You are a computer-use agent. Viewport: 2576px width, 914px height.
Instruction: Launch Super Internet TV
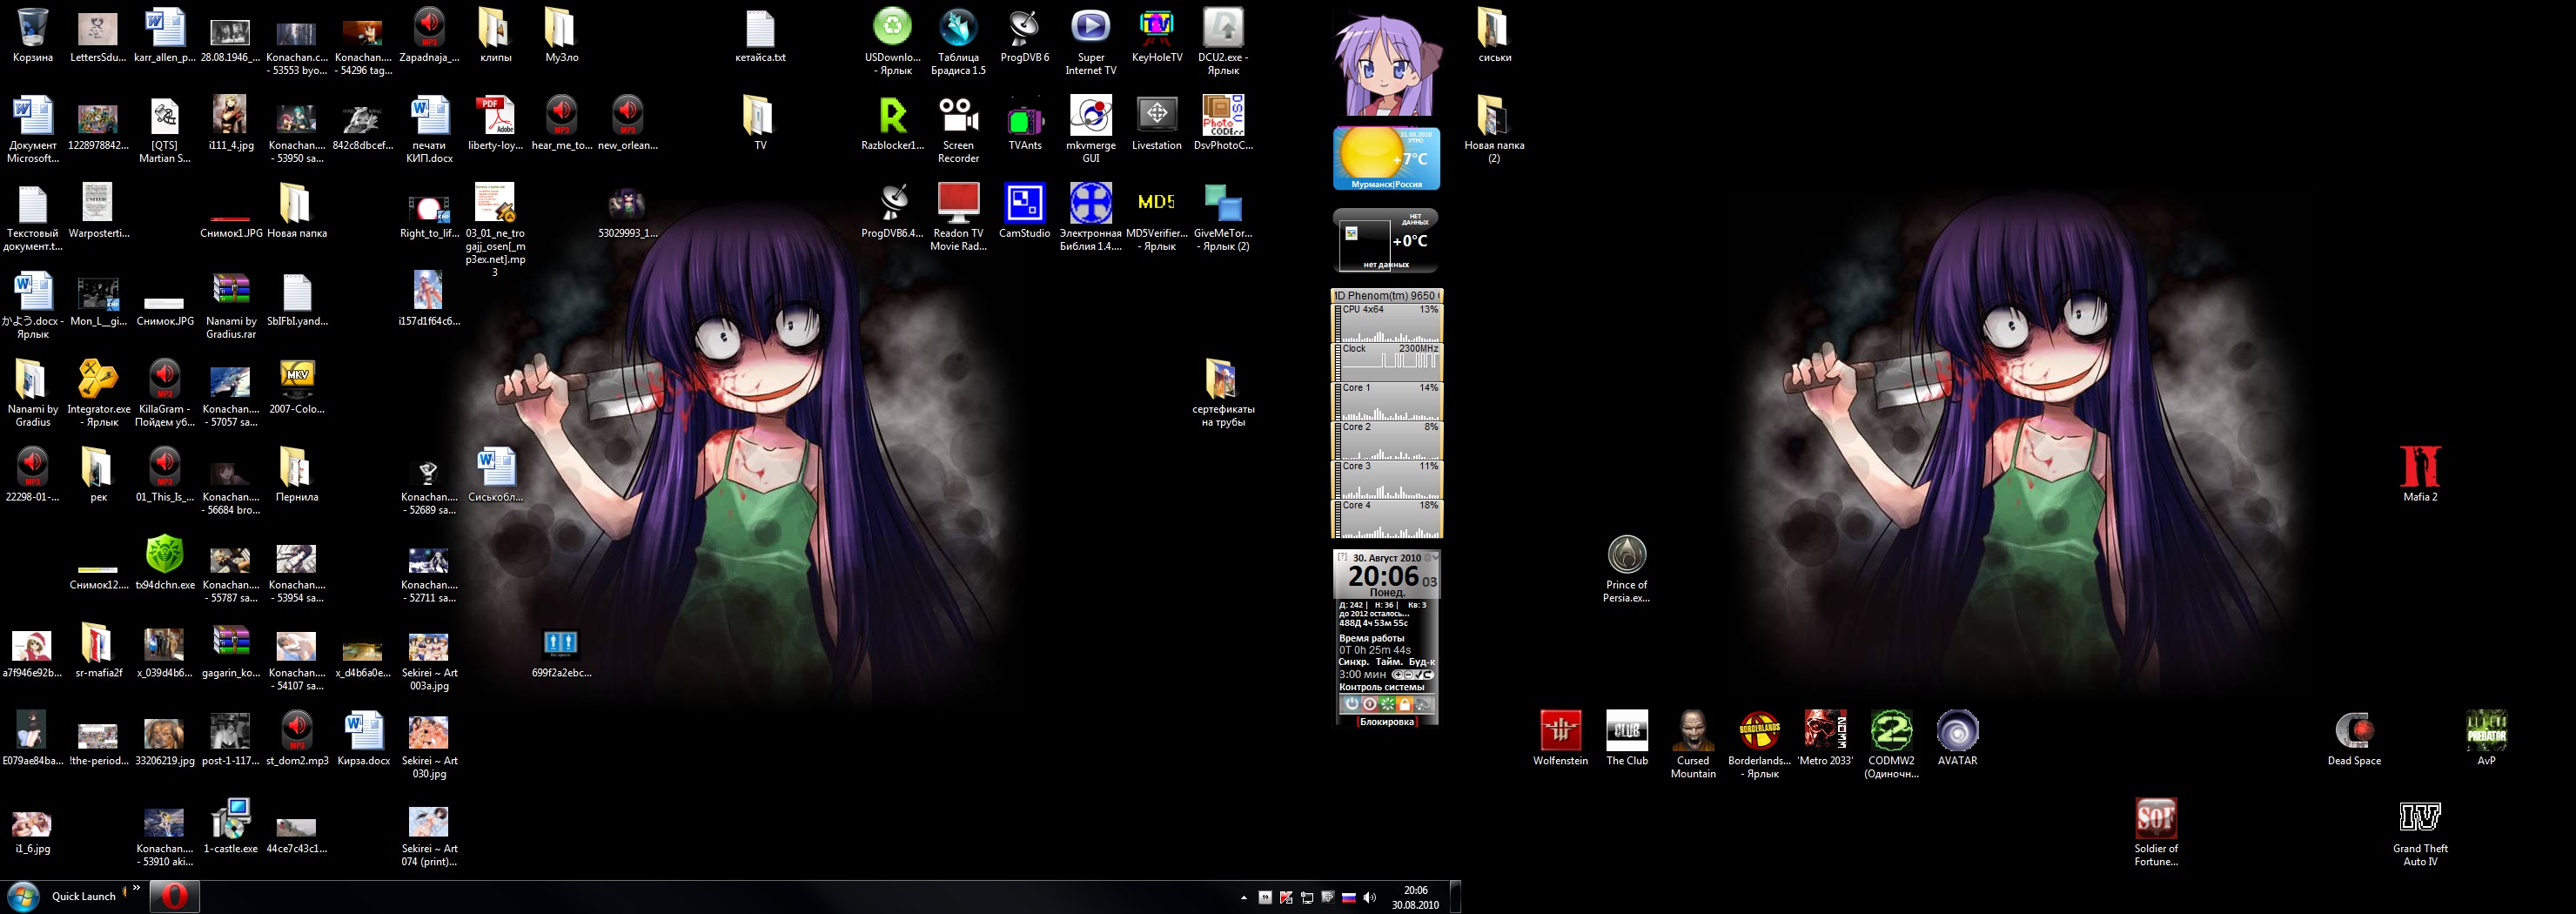1090,41
